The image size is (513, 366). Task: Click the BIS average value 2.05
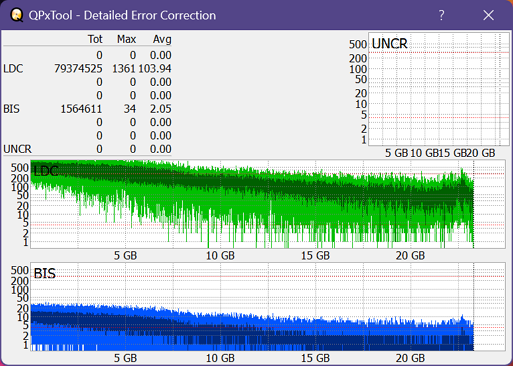pyautogui.click(x=160, y=109)
